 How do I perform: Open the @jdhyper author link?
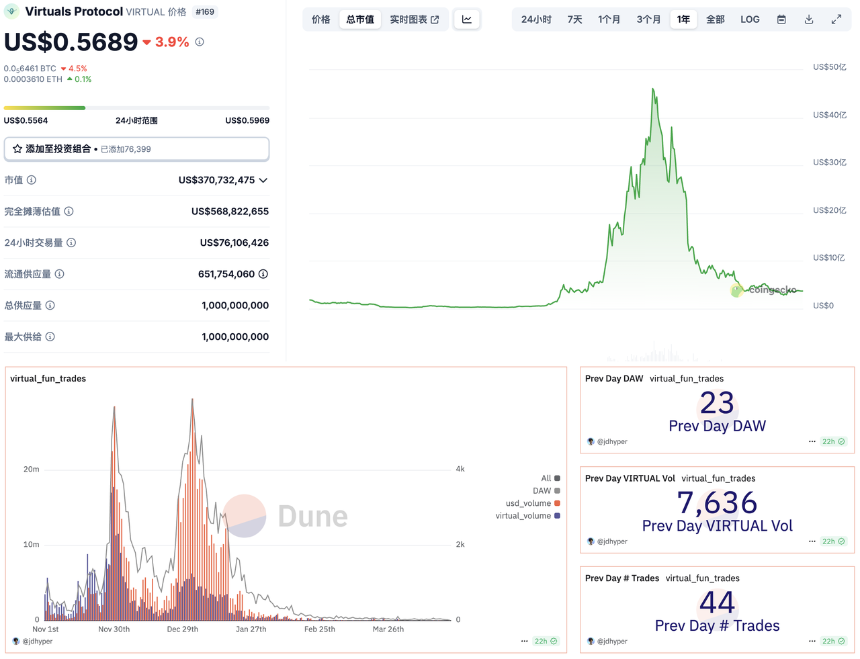click(612, 441)
